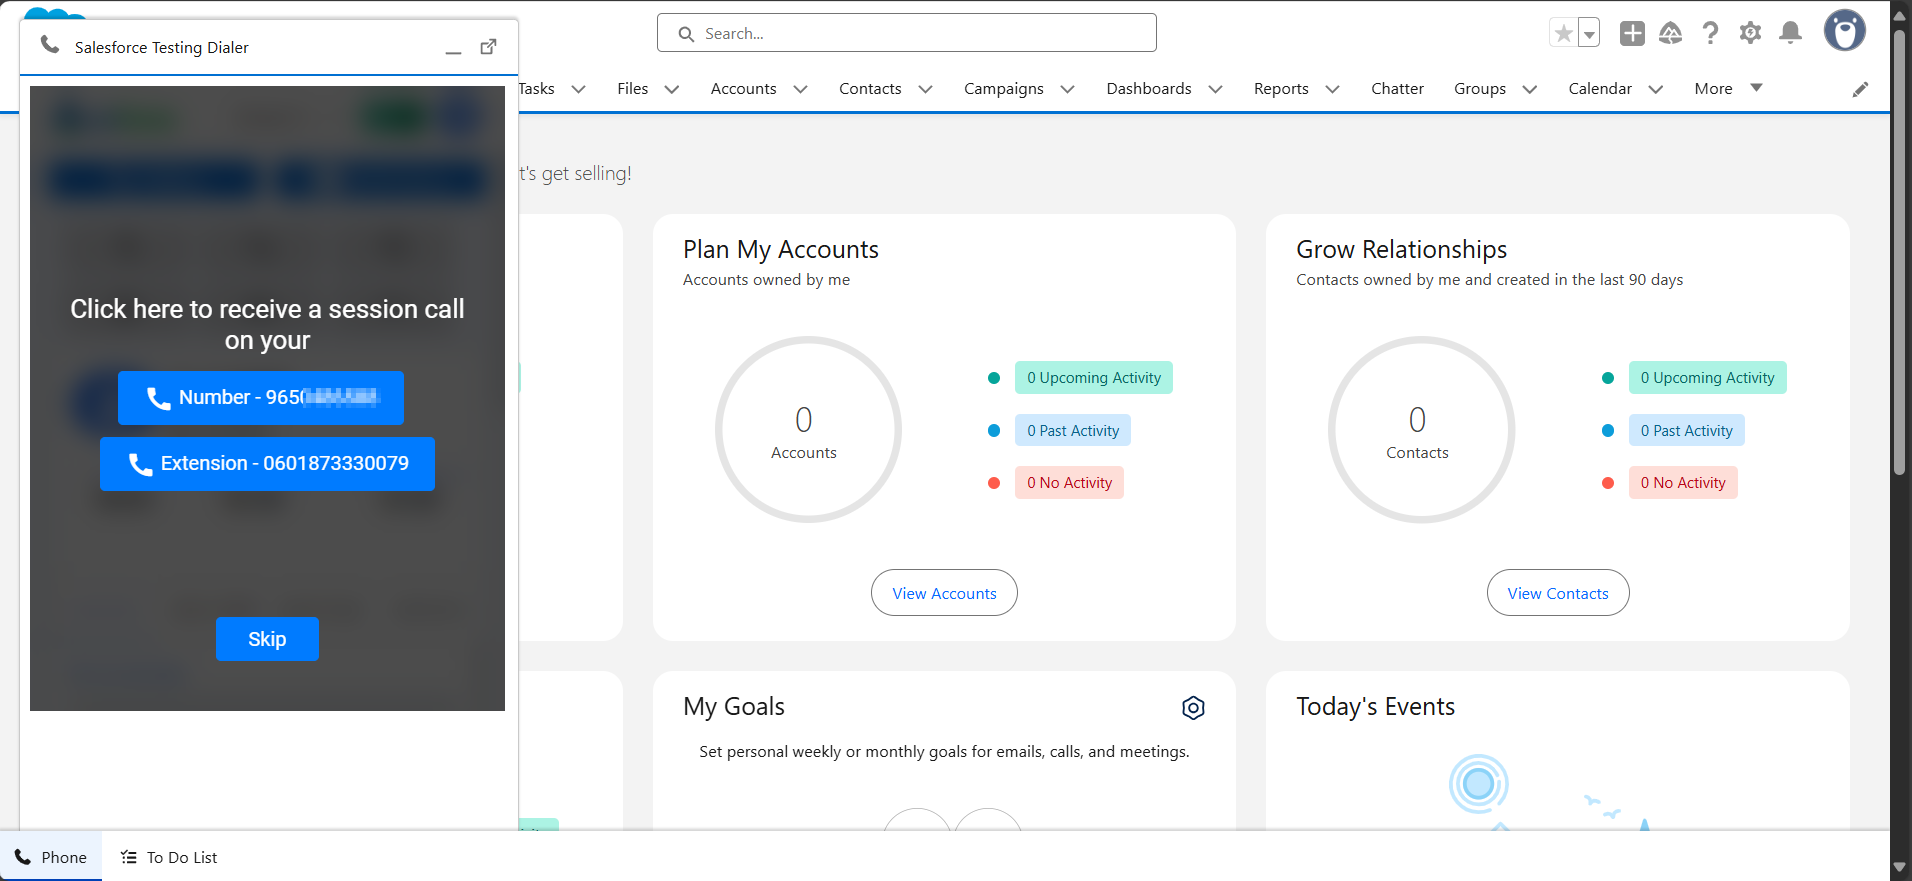Click 0 No Activity under Grow Relationships
The height and width of the screenshot is (881, 1912).
pos(1683,483)
